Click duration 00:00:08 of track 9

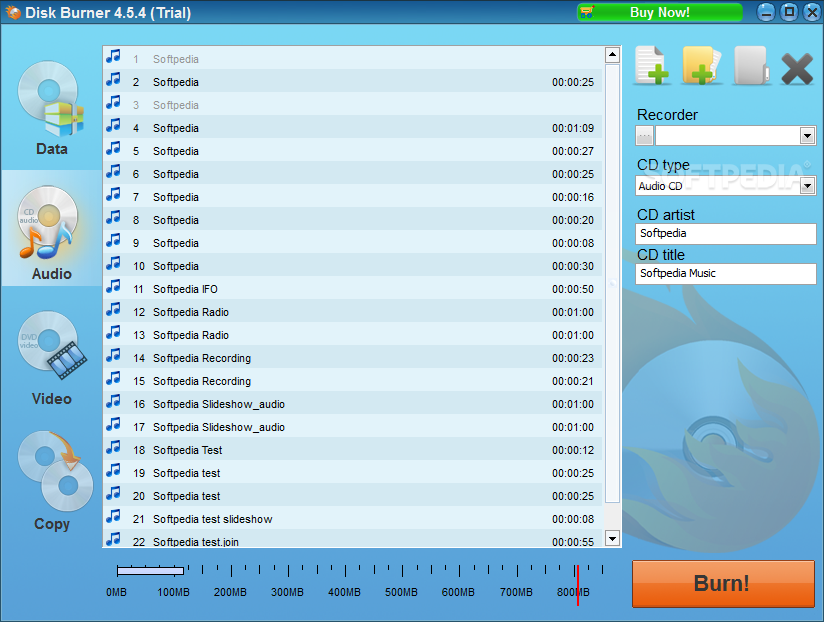[573, 243]
